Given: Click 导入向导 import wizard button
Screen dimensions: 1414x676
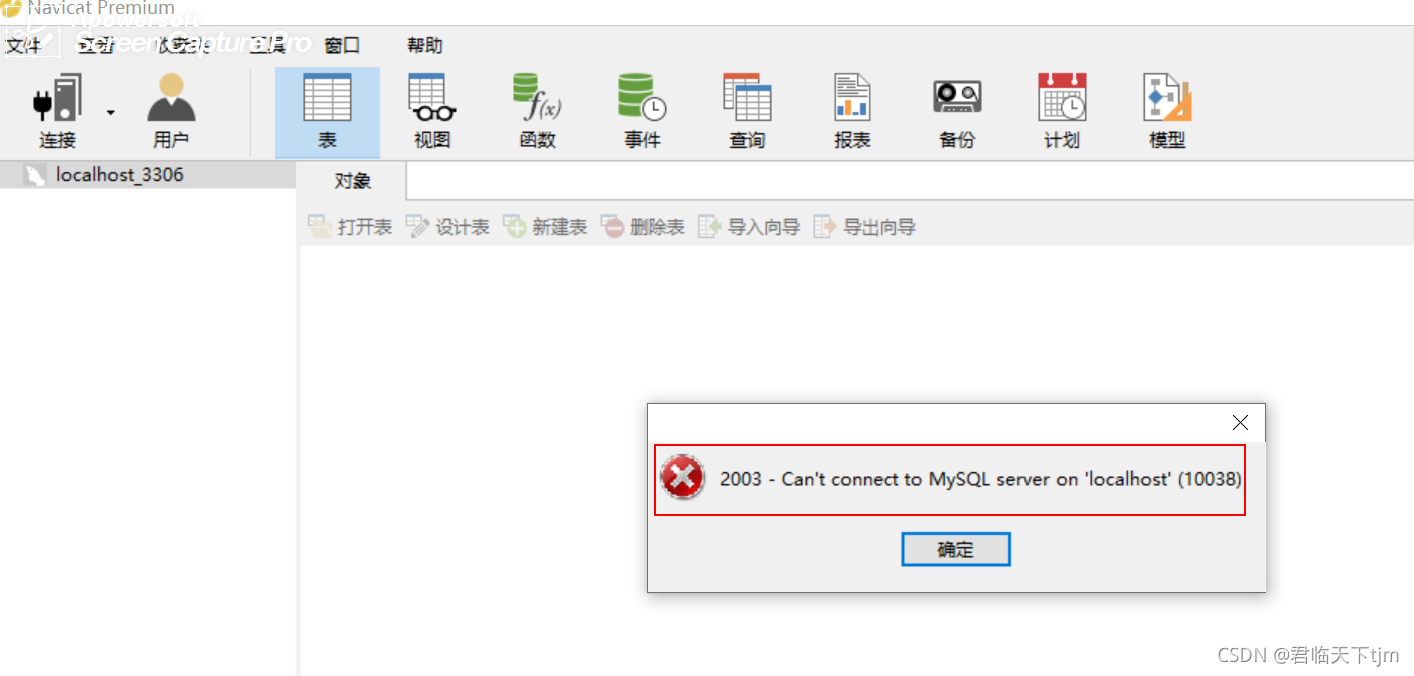Looking at the screenshot, I should tap(749, 227).
